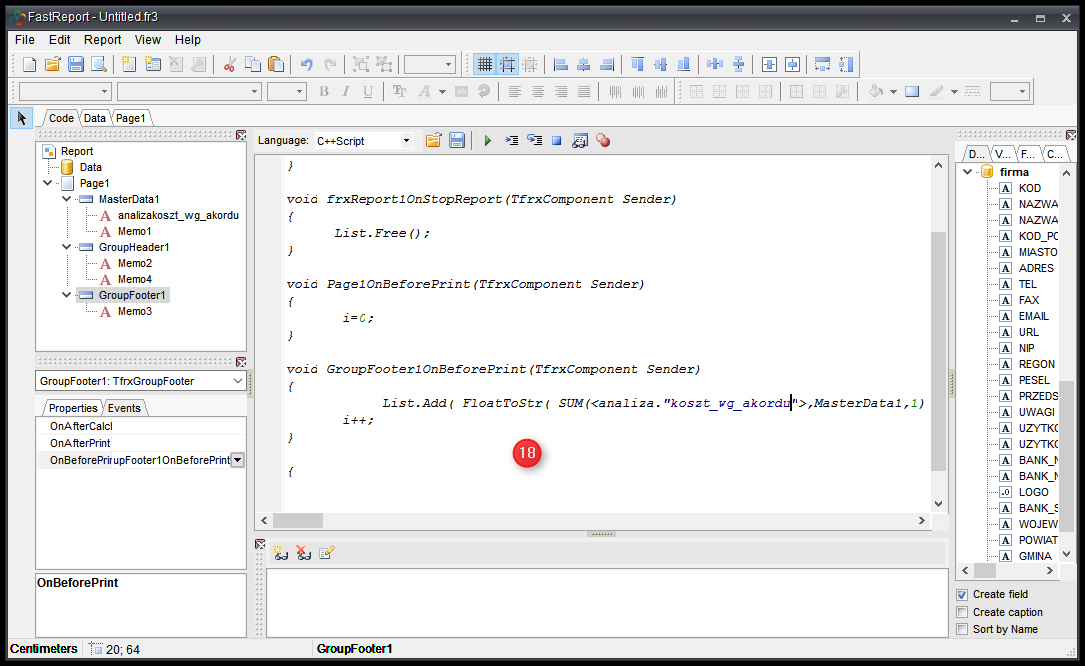The image size is (1085, 666).
Task: Open the GroupFooter1 object selector combo box
Action: (237, 381)
